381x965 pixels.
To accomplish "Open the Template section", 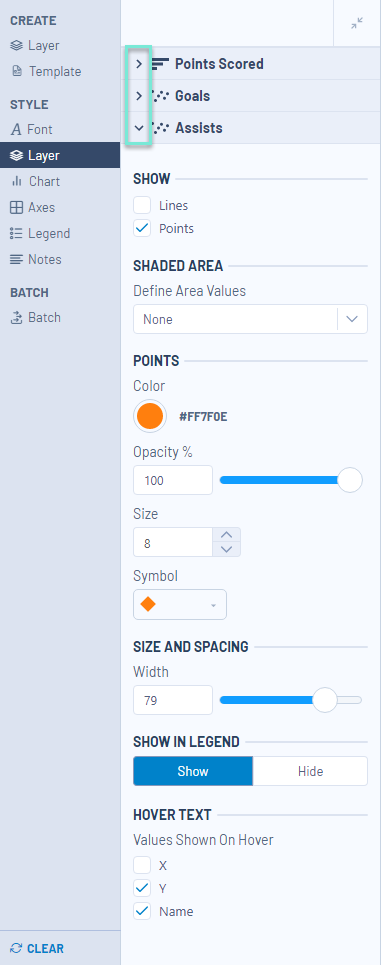I will [x=46, y=71].
